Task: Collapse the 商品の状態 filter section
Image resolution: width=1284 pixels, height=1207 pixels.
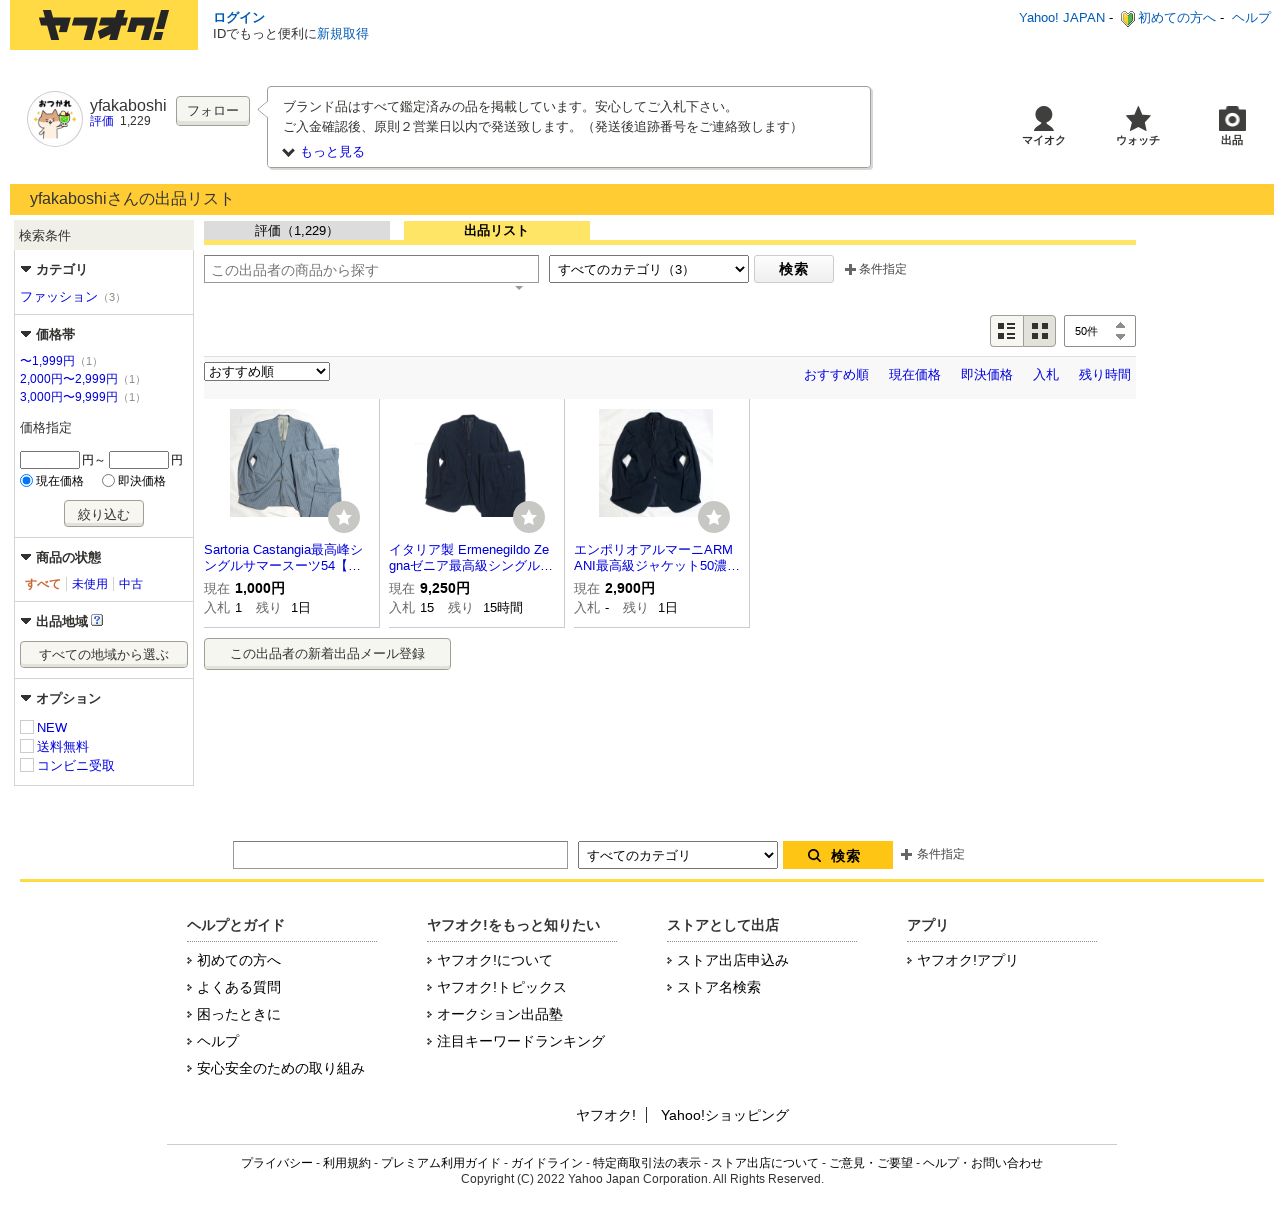Action: point(61,557)
